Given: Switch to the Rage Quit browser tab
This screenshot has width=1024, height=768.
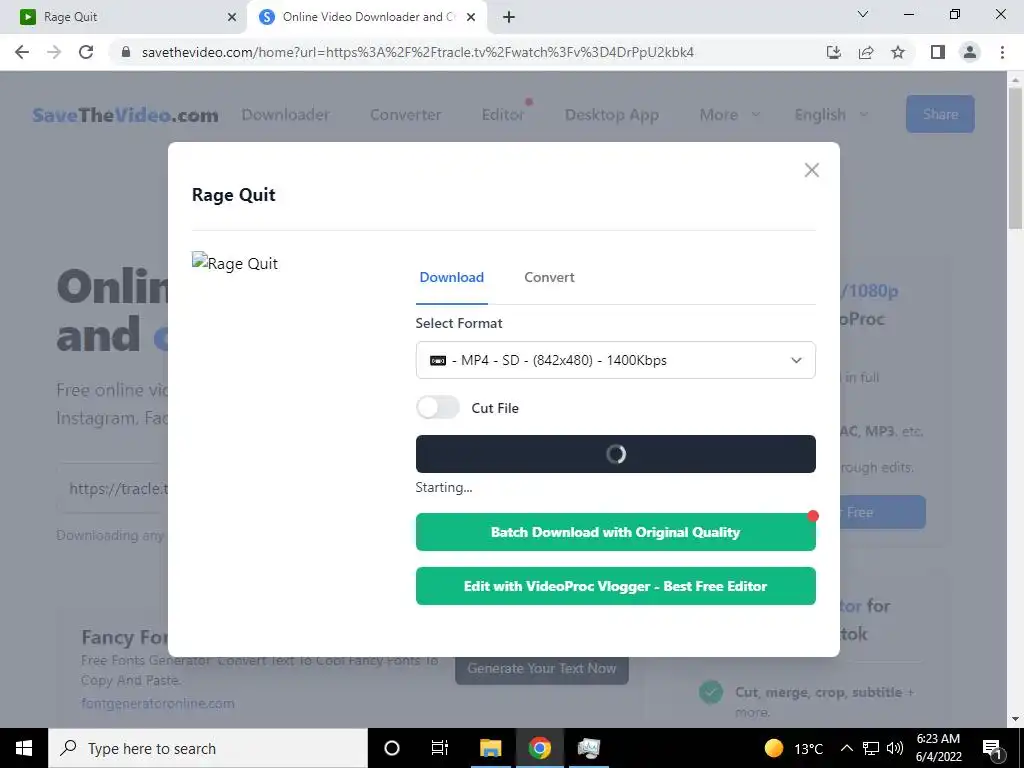Looking at the screenshot, I should pyautogui.click(x=124, y=17).
